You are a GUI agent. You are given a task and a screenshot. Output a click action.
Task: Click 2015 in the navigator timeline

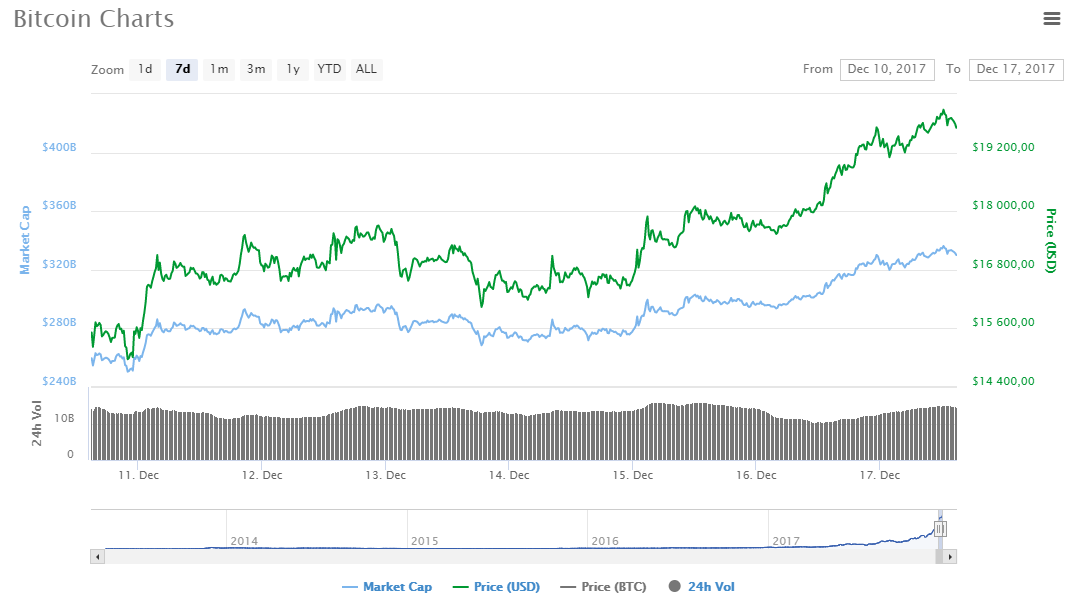(425, 541)
